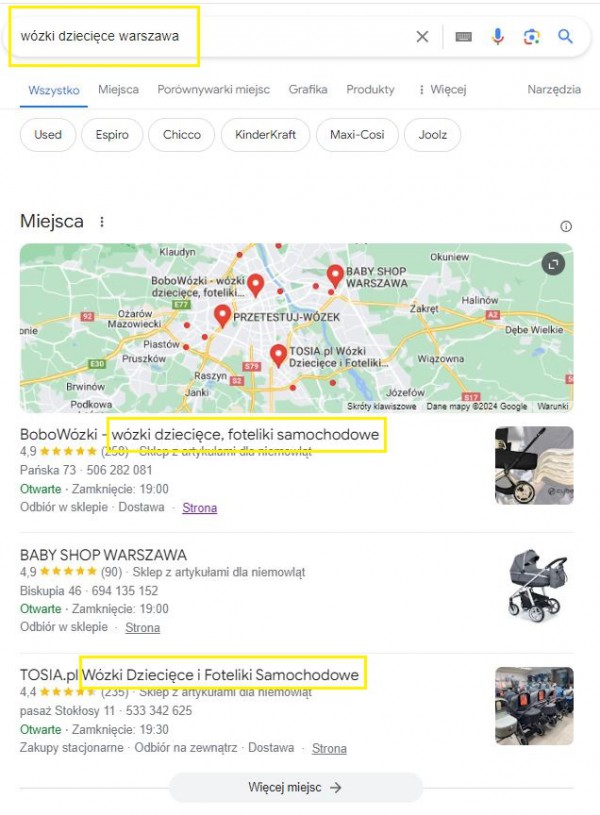This screenshot has width=600, height=815.
Task: Open the BoboWózki stroller photo thumbnail
Action: (x=534, y=465)
